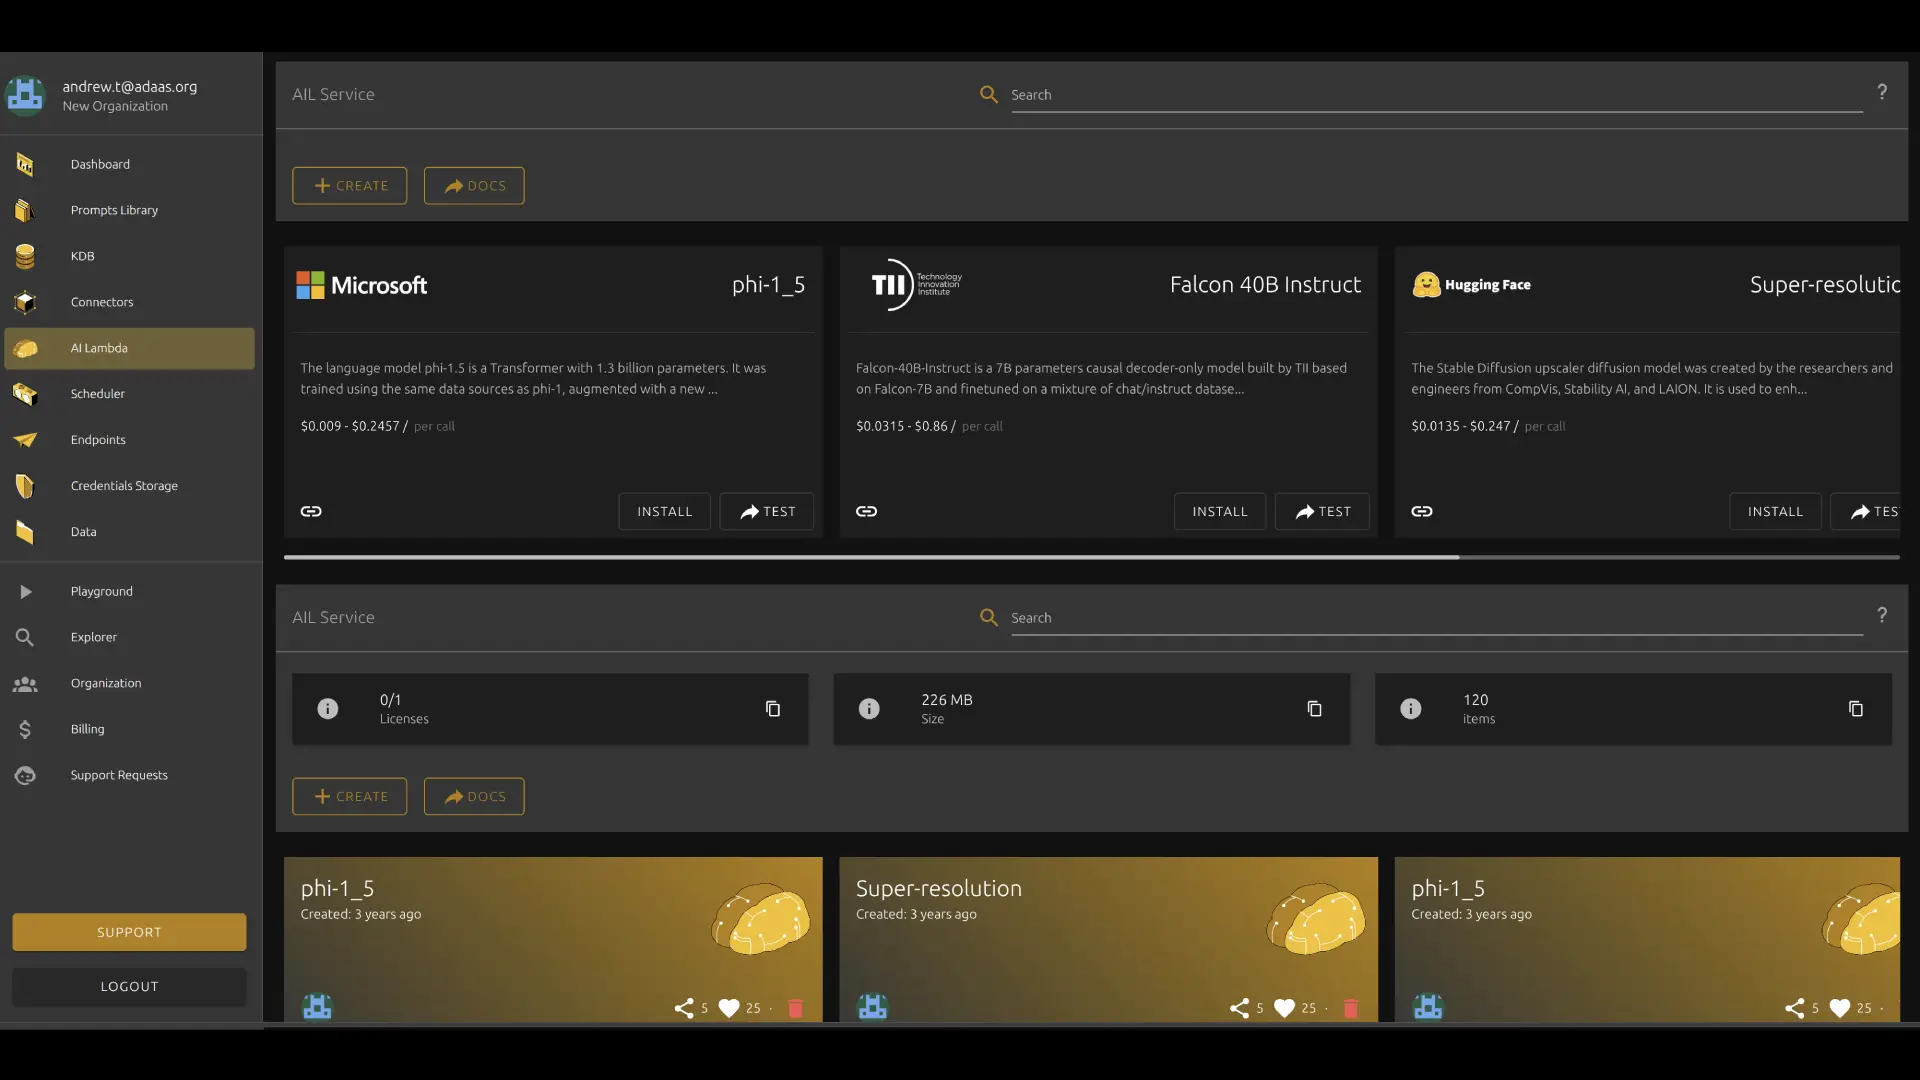Screen dimensions: 1920x1080
Task: Open the Explorer magnifier icon
Action: (x=25, y=637)
